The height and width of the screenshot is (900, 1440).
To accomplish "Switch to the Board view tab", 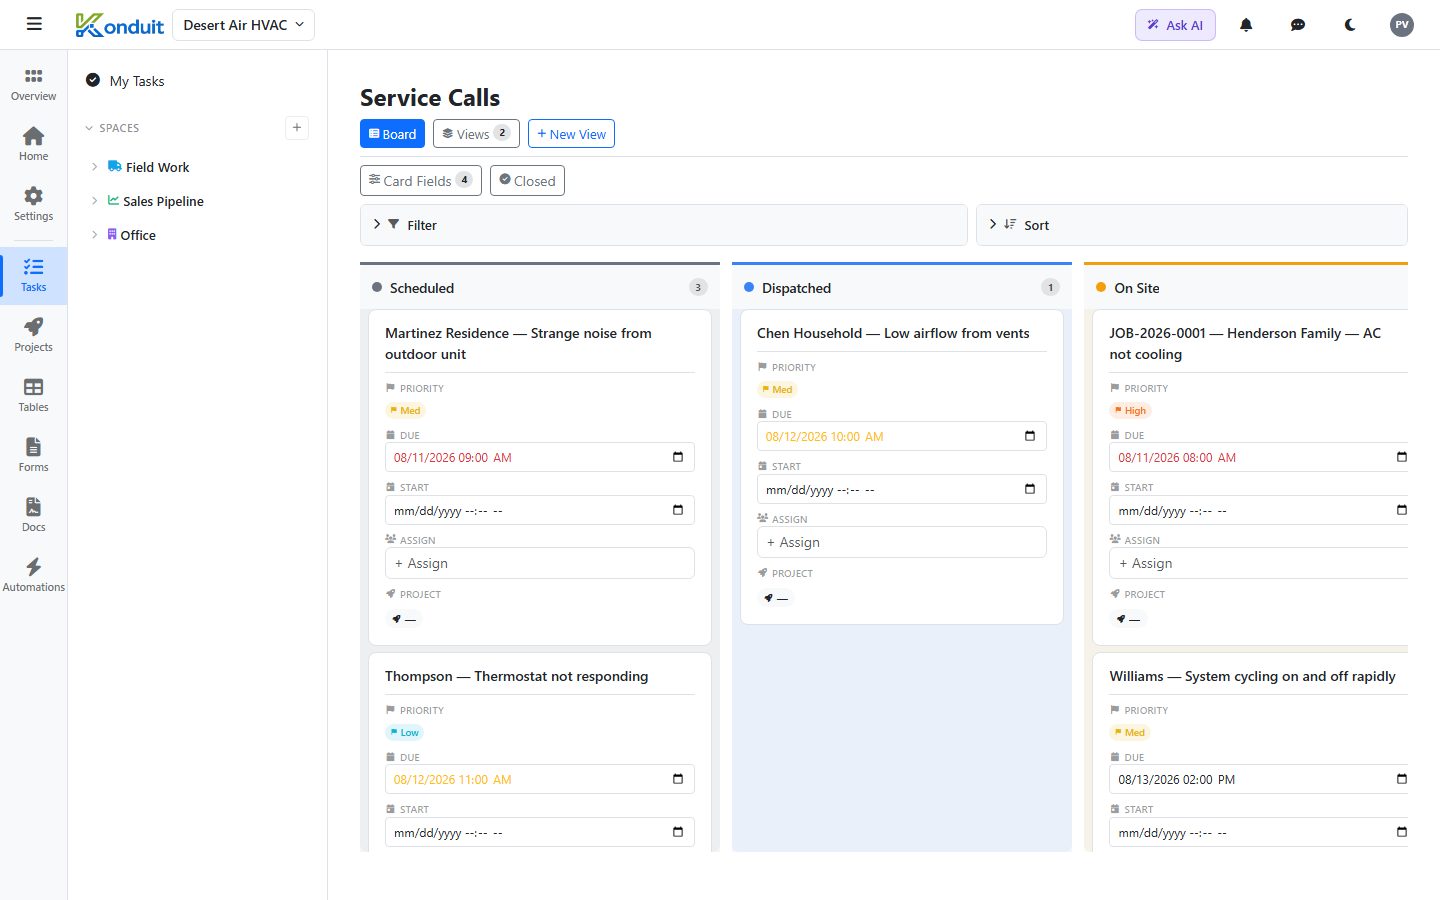I will (392, 134).
